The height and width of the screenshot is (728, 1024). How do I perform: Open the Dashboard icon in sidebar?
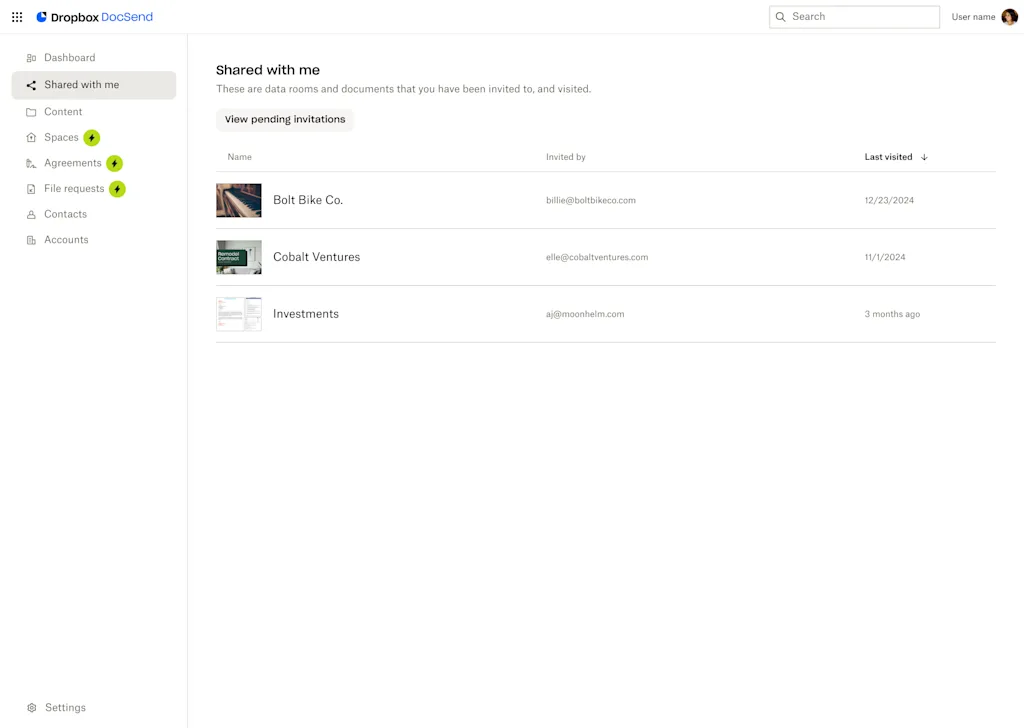32,57
